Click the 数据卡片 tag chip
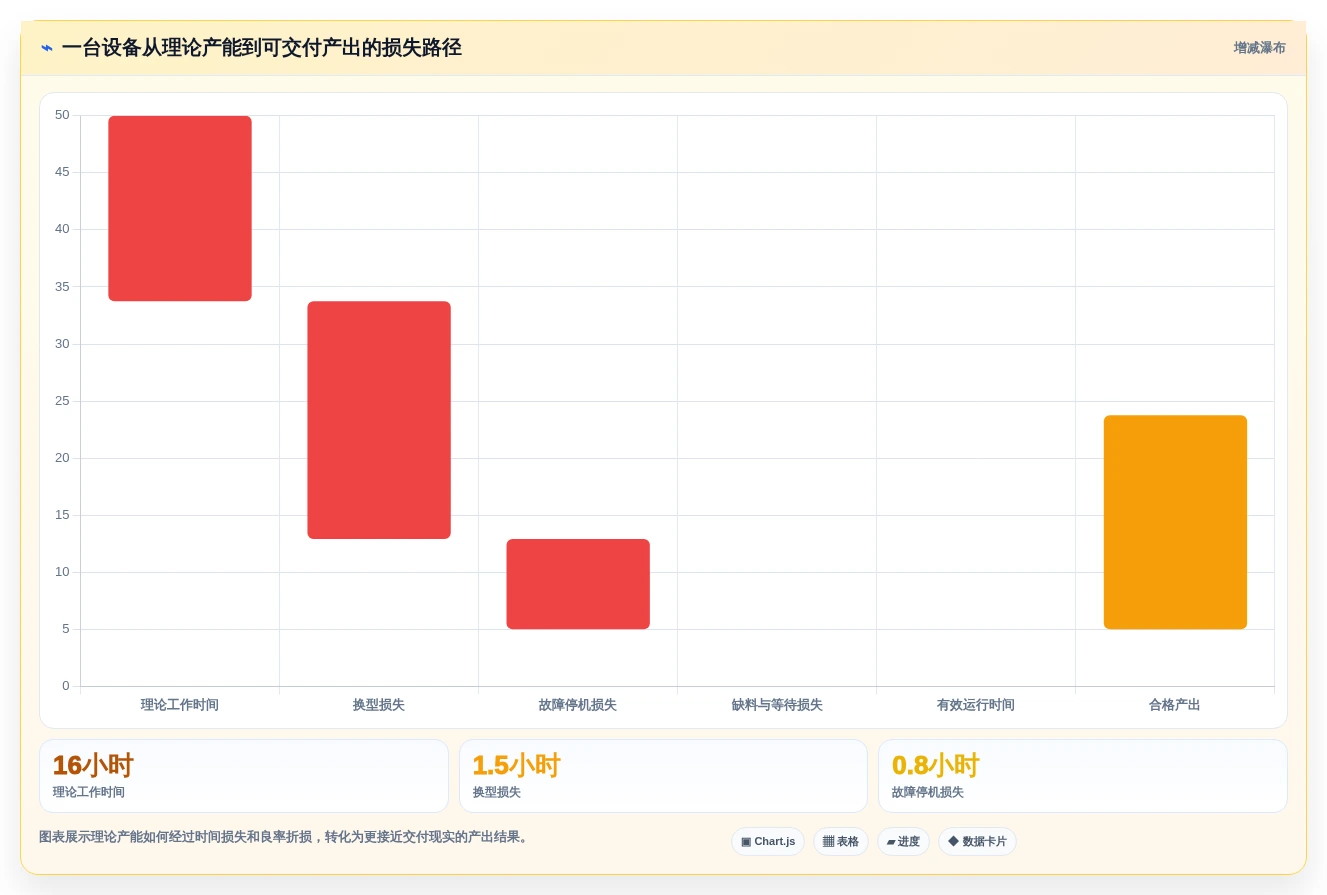Screen dimensions: 1327x895 pos(977,842)
